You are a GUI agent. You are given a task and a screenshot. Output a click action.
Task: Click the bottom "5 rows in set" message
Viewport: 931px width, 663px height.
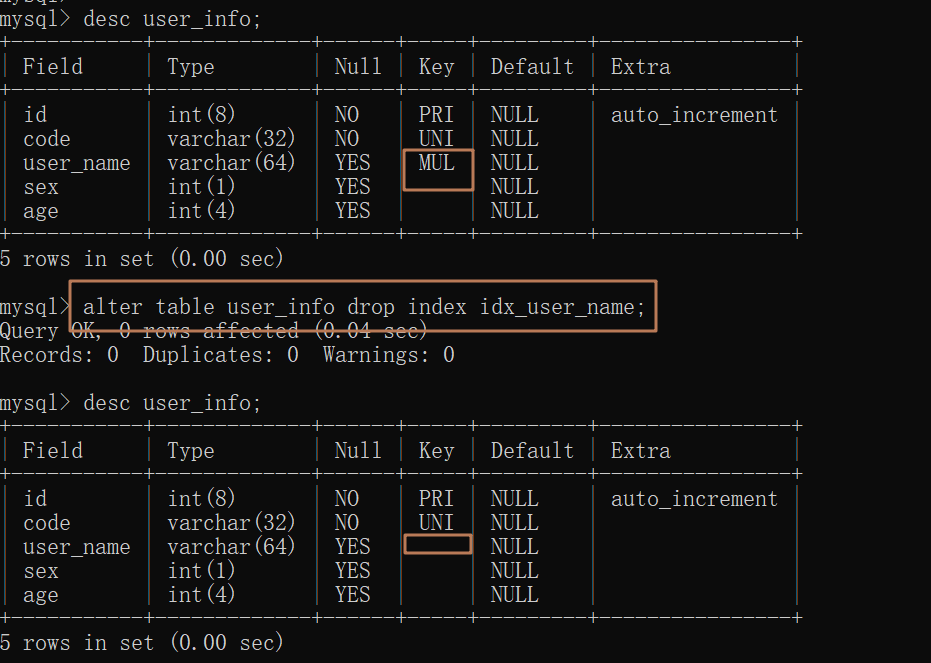point(142,643)
